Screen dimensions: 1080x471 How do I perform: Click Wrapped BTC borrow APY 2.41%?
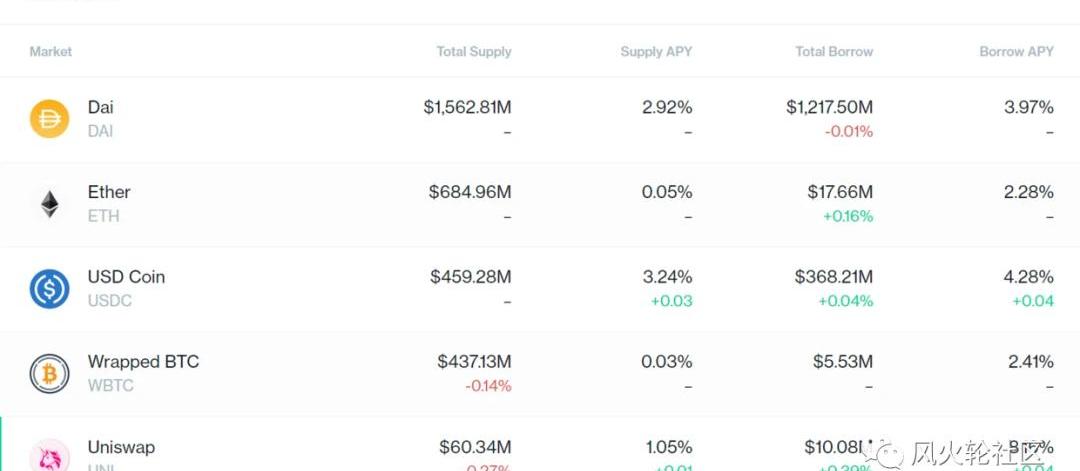[1029, 362]
